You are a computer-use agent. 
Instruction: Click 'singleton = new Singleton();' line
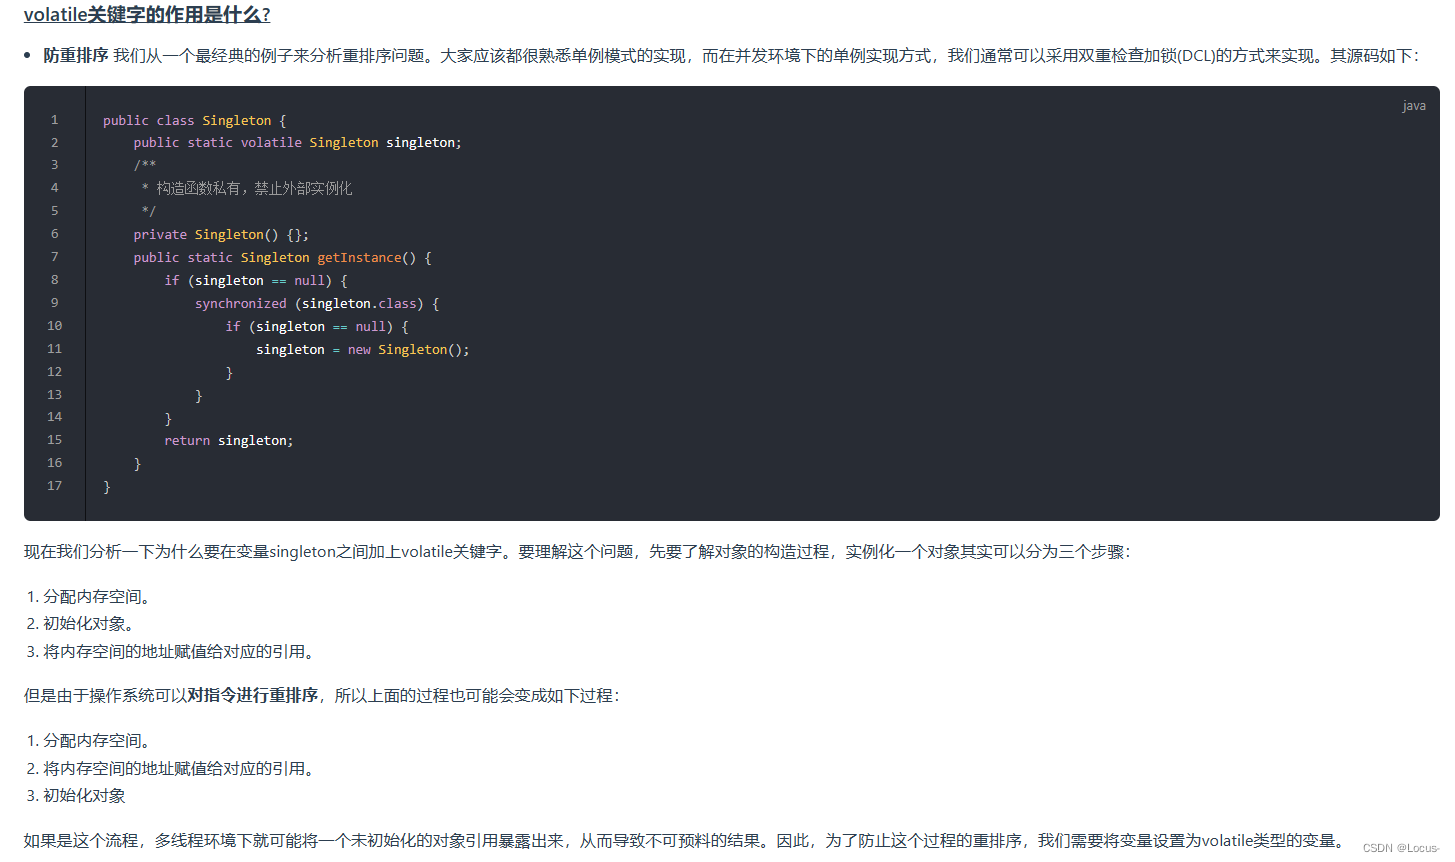tap(363, 349)
